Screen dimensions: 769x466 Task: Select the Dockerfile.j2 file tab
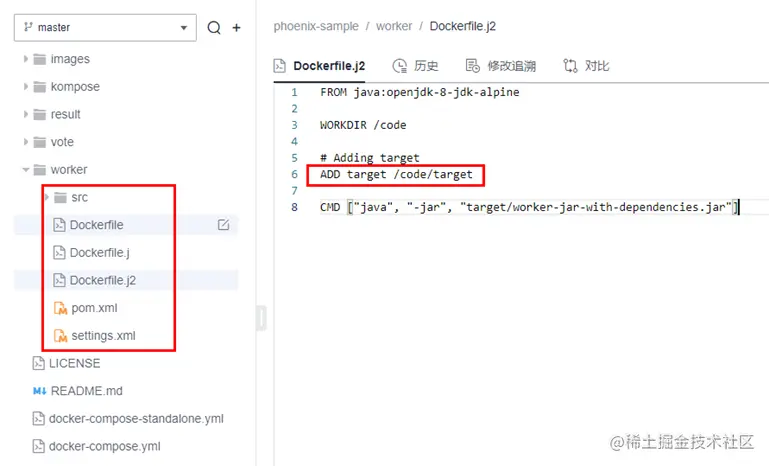tap(319, 66)
